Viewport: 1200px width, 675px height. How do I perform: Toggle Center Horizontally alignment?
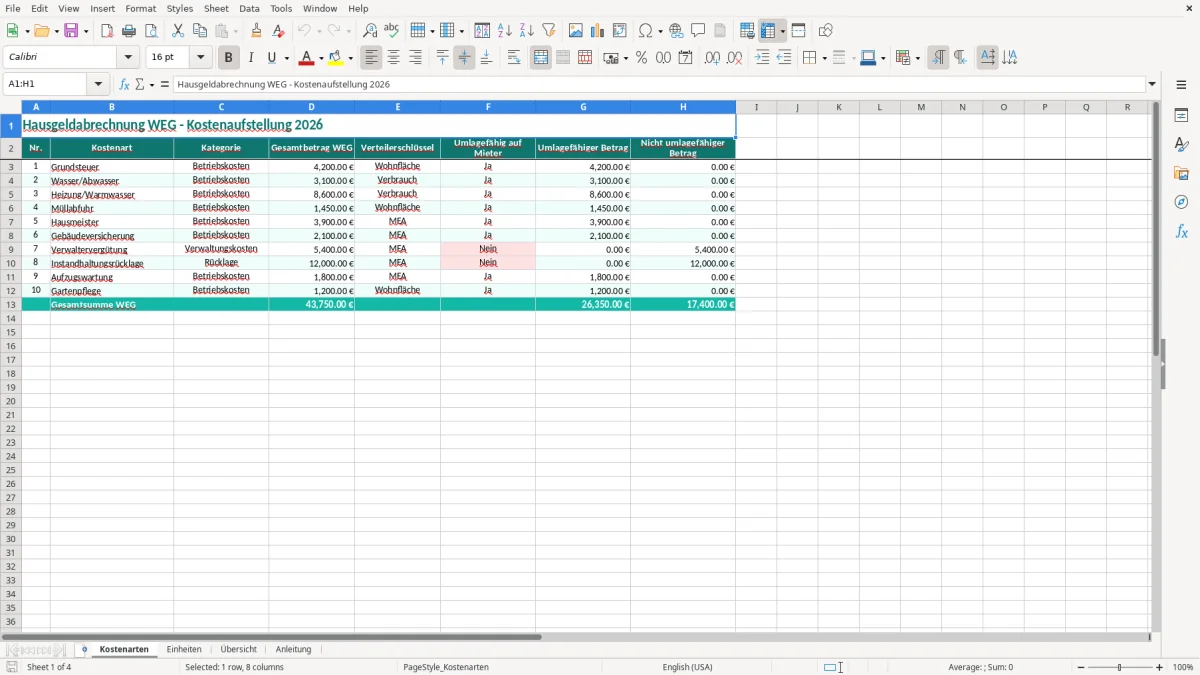point(393,58)
